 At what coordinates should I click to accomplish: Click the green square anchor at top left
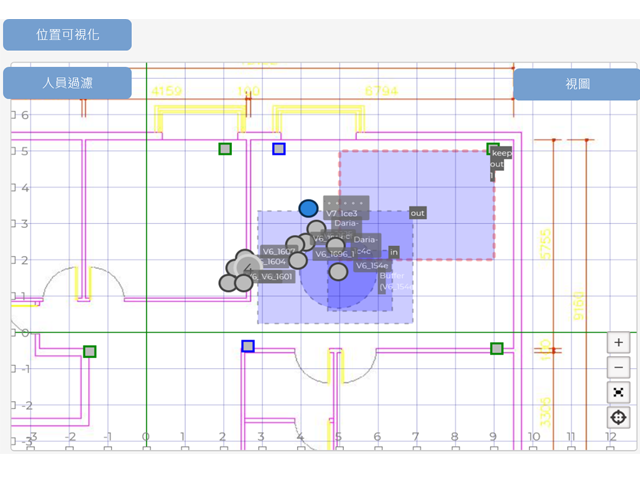click(225, 149)
